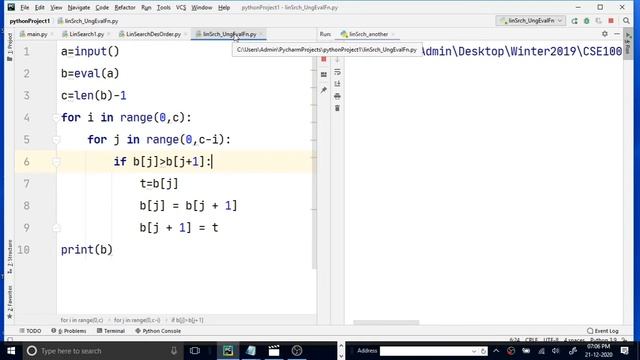
Task: Collapse the for j loop on line 5
Action: tap(56, 140)
